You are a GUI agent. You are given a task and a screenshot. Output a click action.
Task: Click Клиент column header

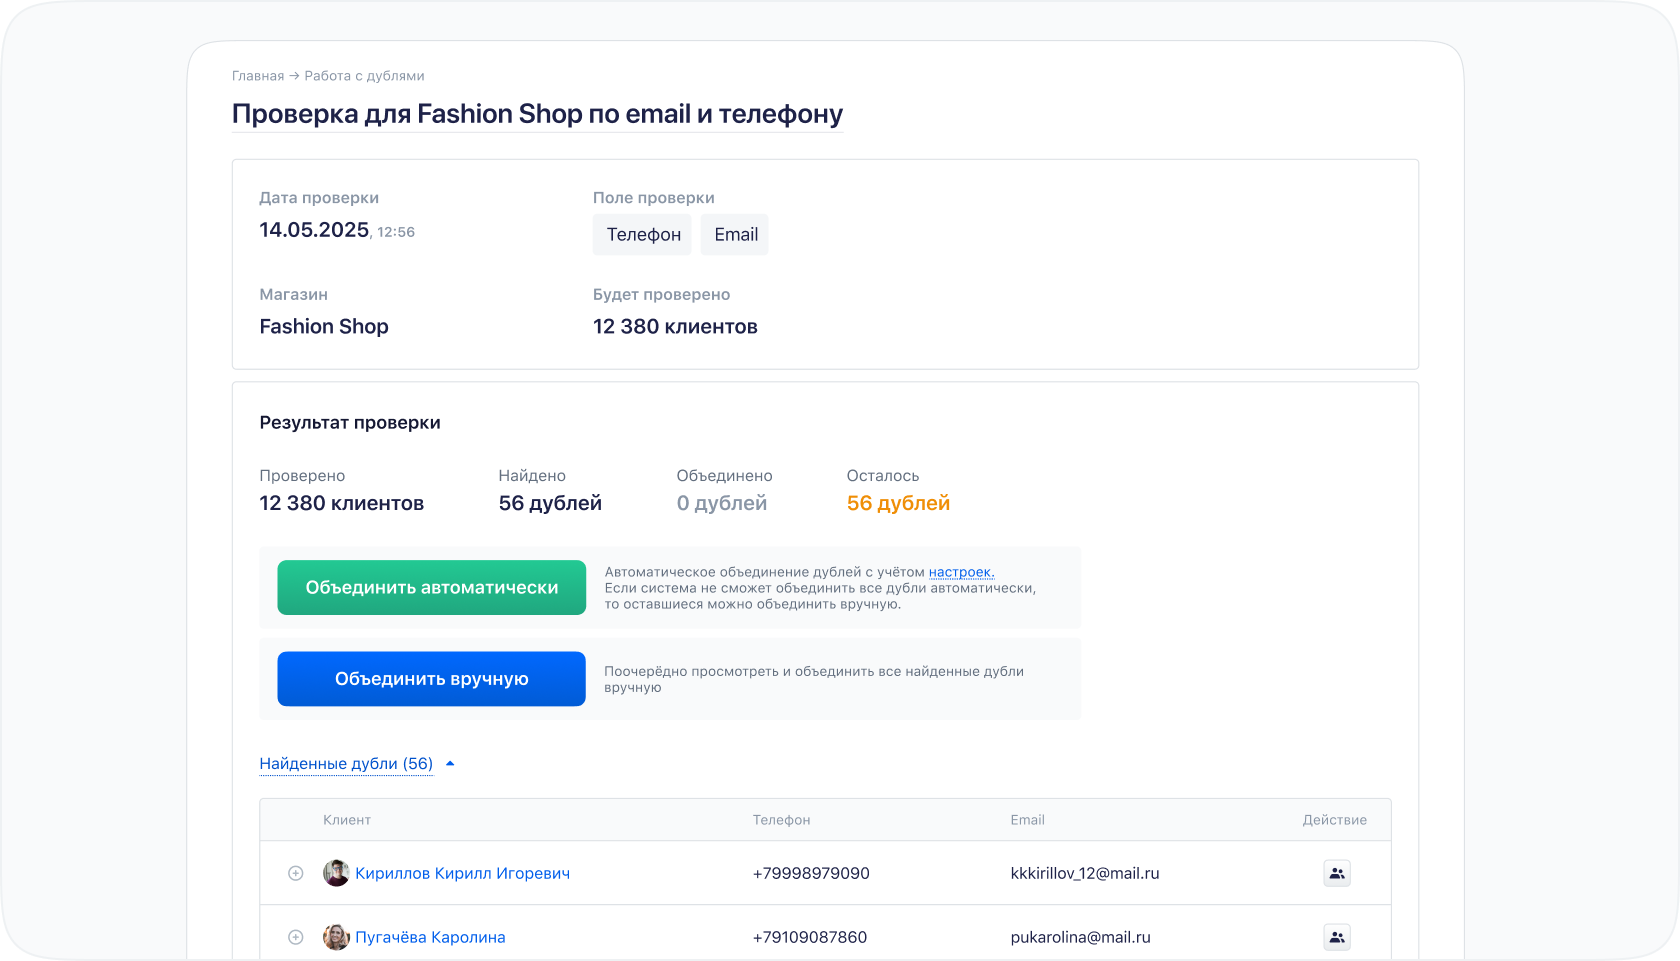click(x=347, y=820)
